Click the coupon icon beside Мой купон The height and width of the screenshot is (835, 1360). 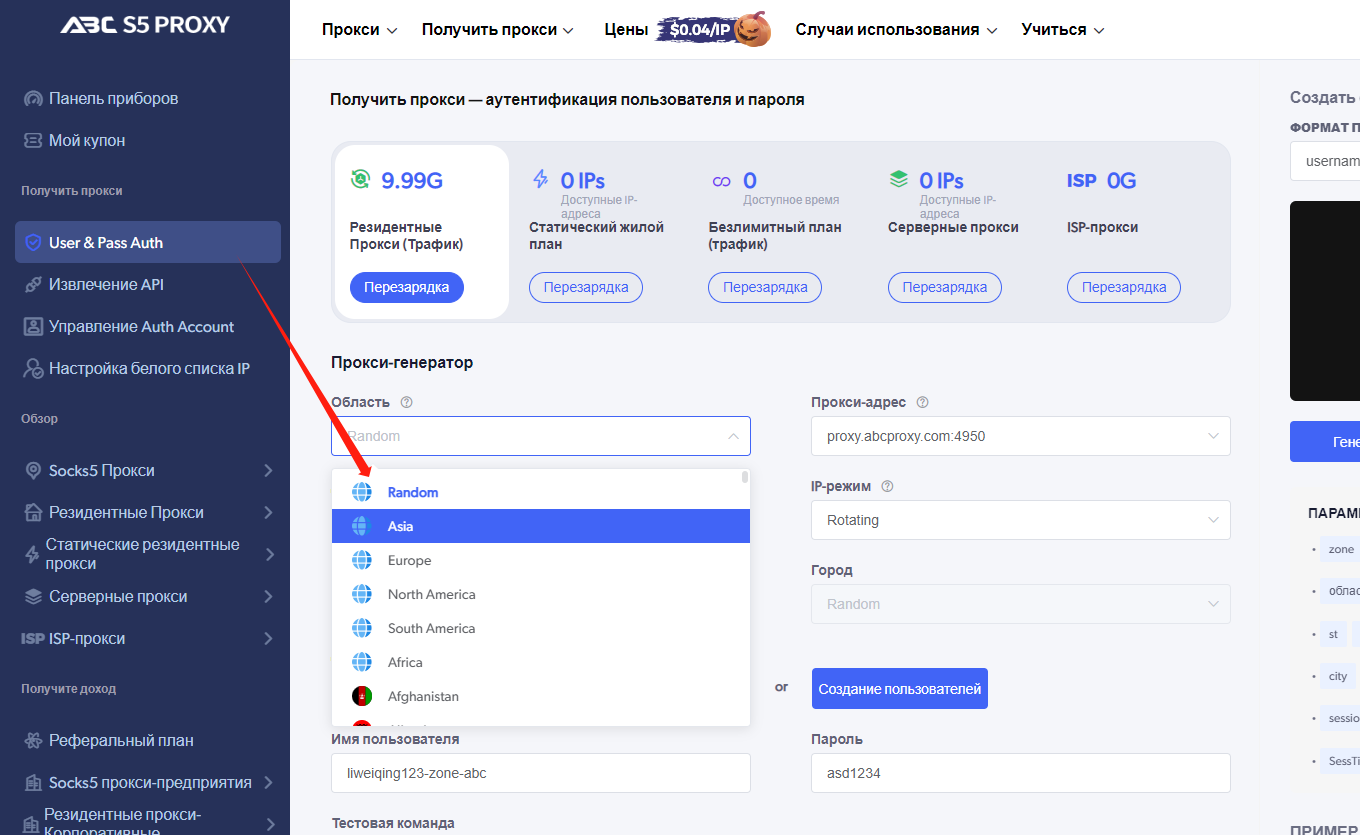33,141
